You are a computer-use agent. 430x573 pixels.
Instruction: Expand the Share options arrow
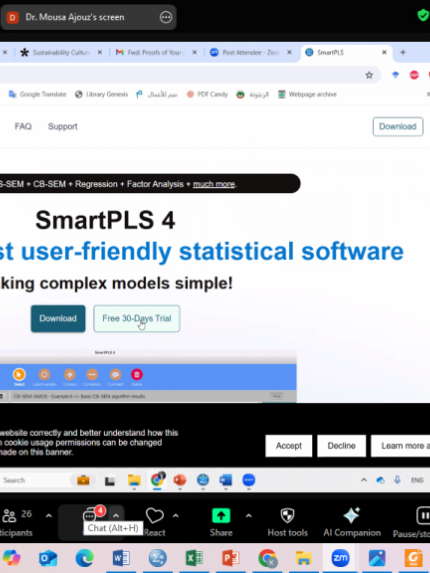click(249, 516)
